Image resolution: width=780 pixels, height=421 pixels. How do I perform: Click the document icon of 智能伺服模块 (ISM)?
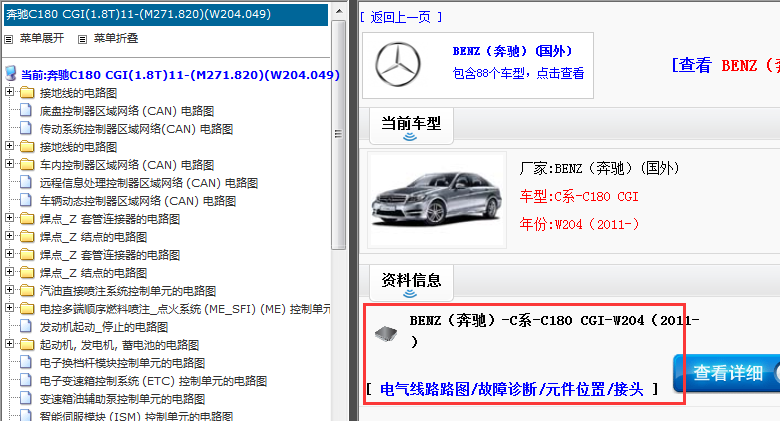click(25, 416)
